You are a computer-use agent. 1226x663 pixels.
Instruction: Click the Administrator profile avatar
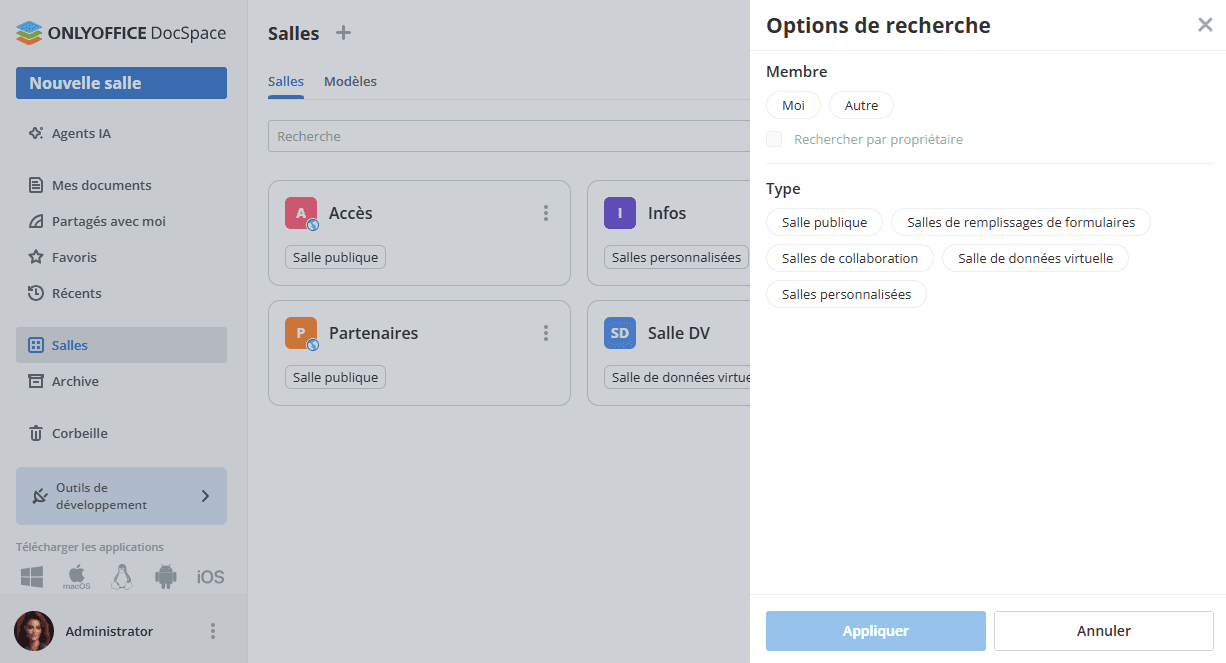tap(34, 631)
